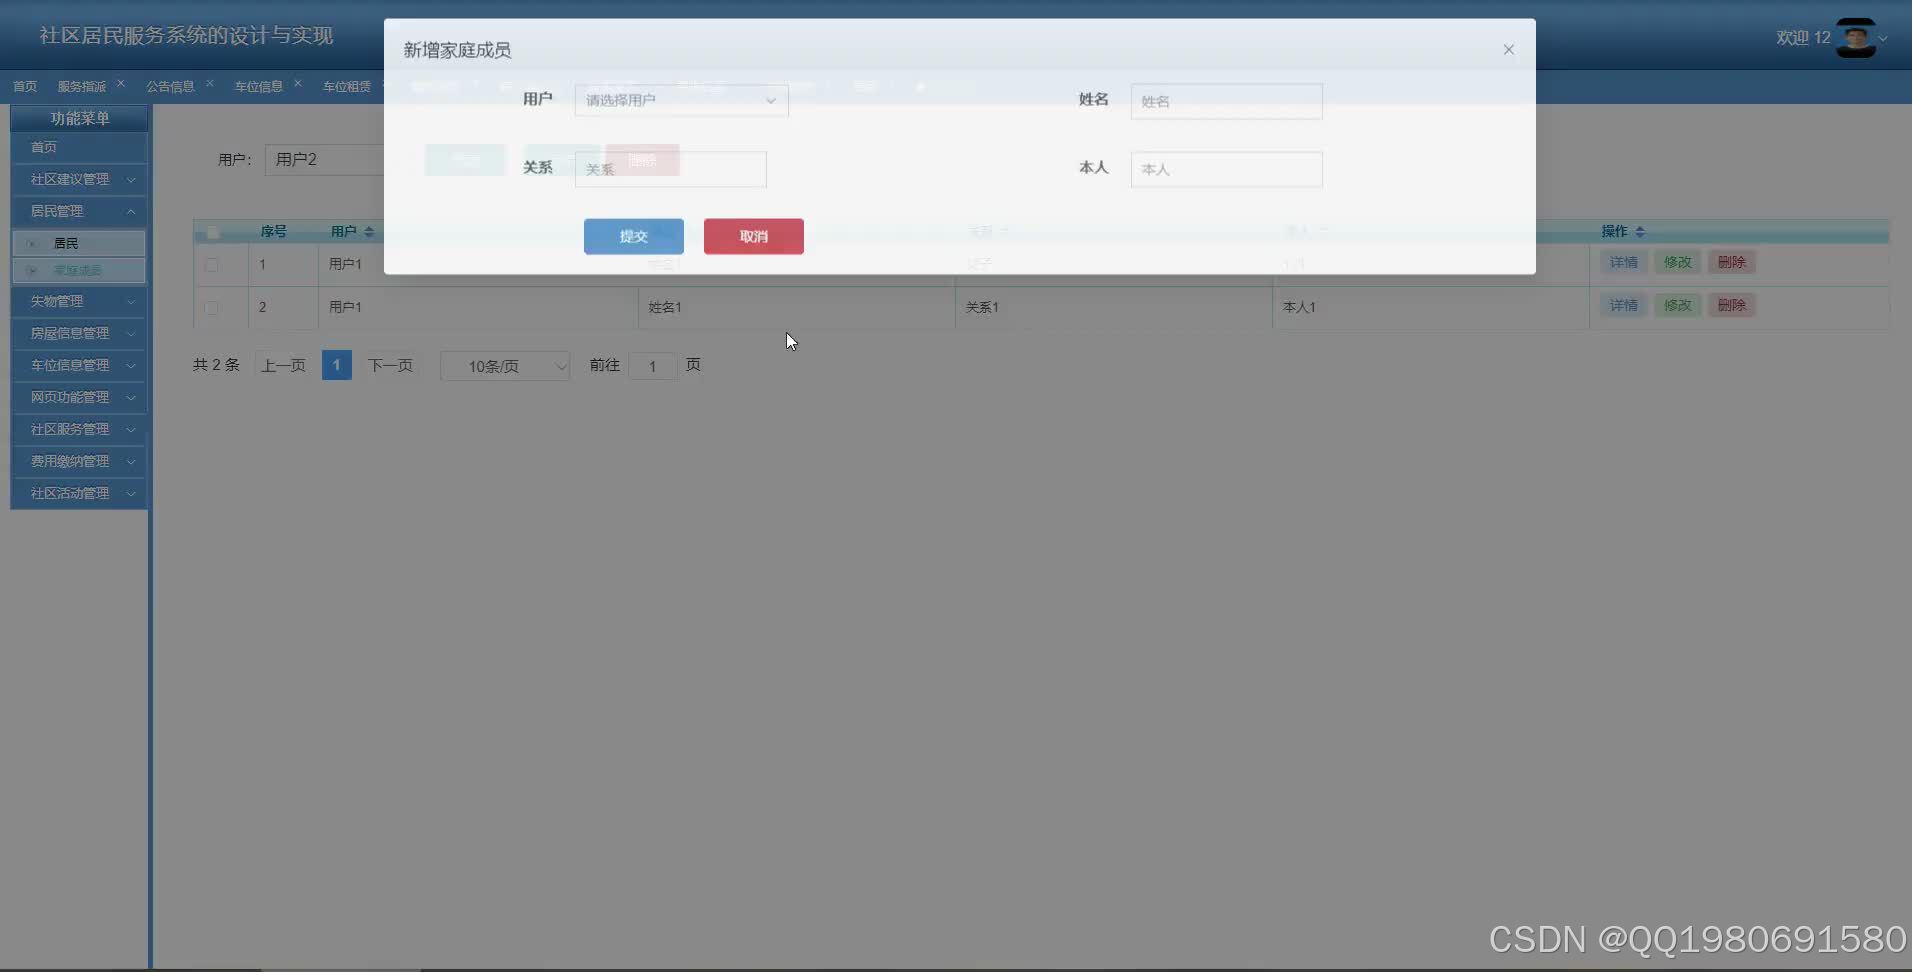Cancel the dialog with the 取消 button
The image size is (1912, 972).
pyautogui.click(x=754, y=236)
